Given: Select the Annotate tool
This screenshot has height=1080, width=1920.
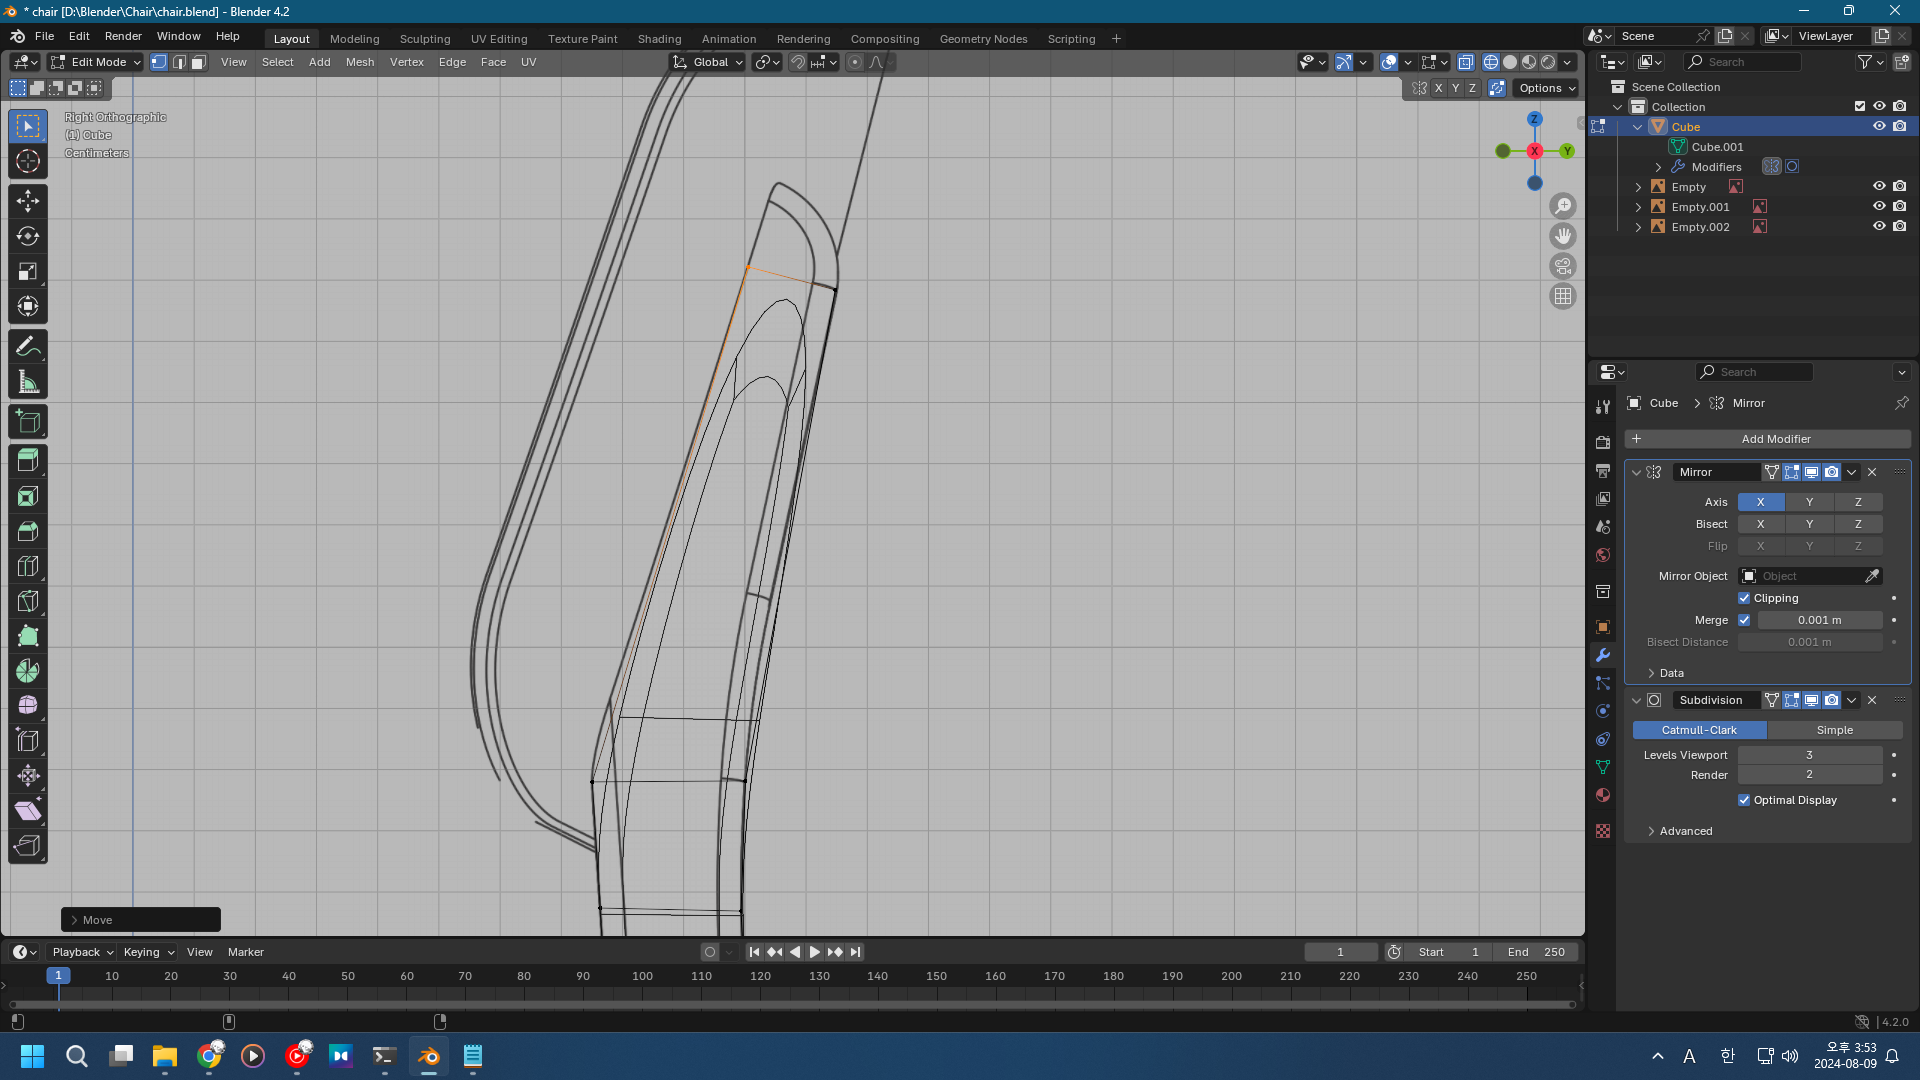Looking at the screenshot, I should (x=28, y=347).
